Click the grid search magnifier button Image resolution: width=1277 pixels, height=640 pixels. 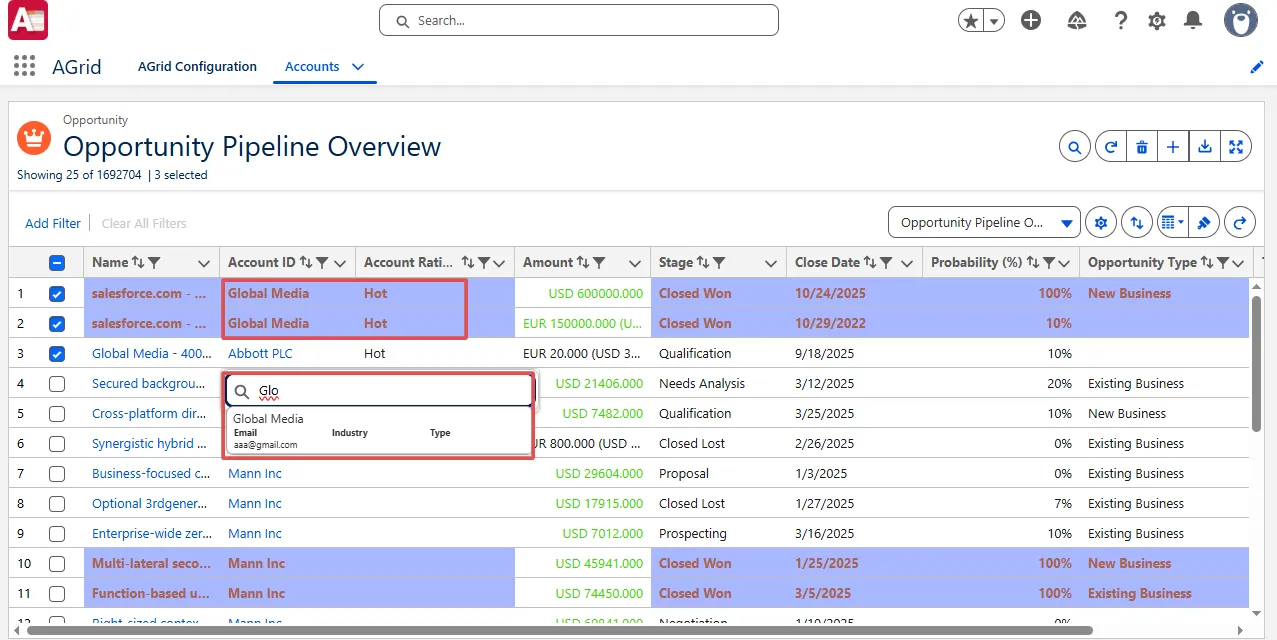tap(1075, 147)
